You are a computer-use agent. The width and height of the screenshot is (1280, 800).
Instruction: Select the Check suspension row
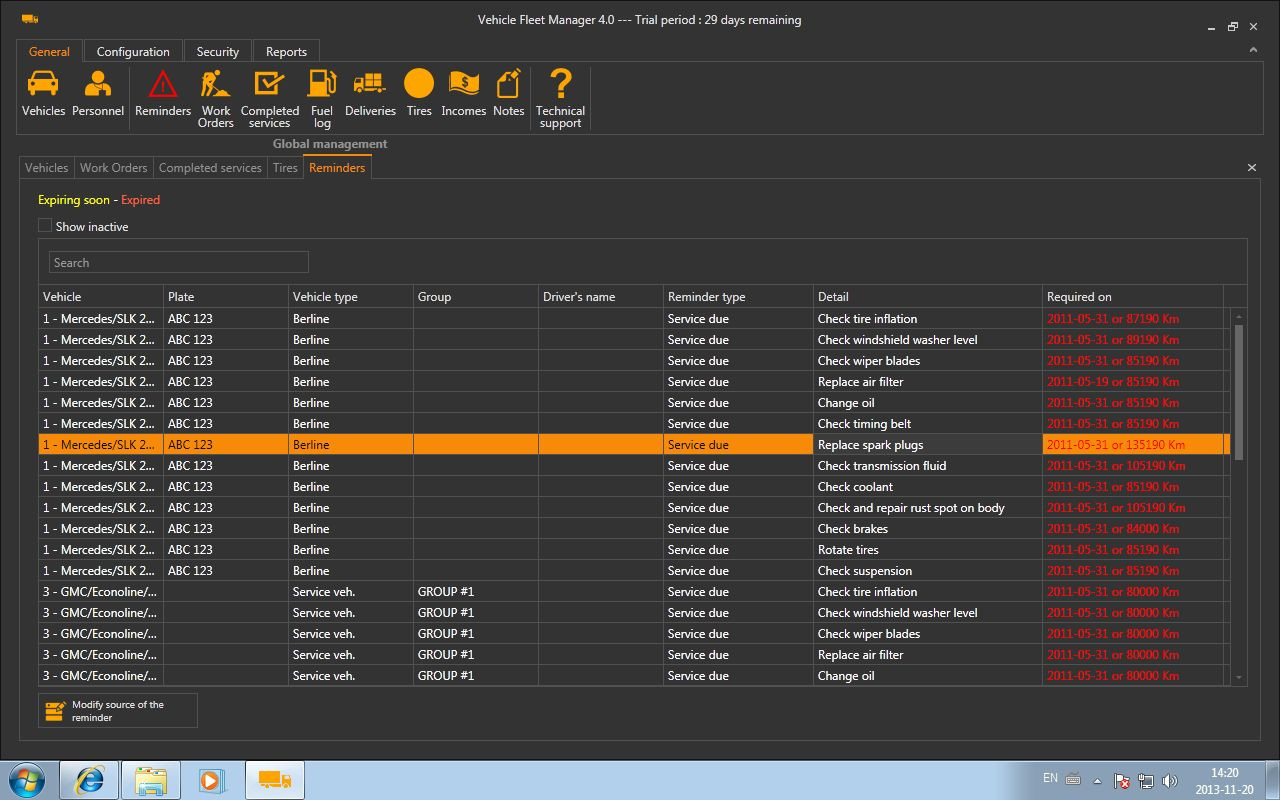pos(635,571)
